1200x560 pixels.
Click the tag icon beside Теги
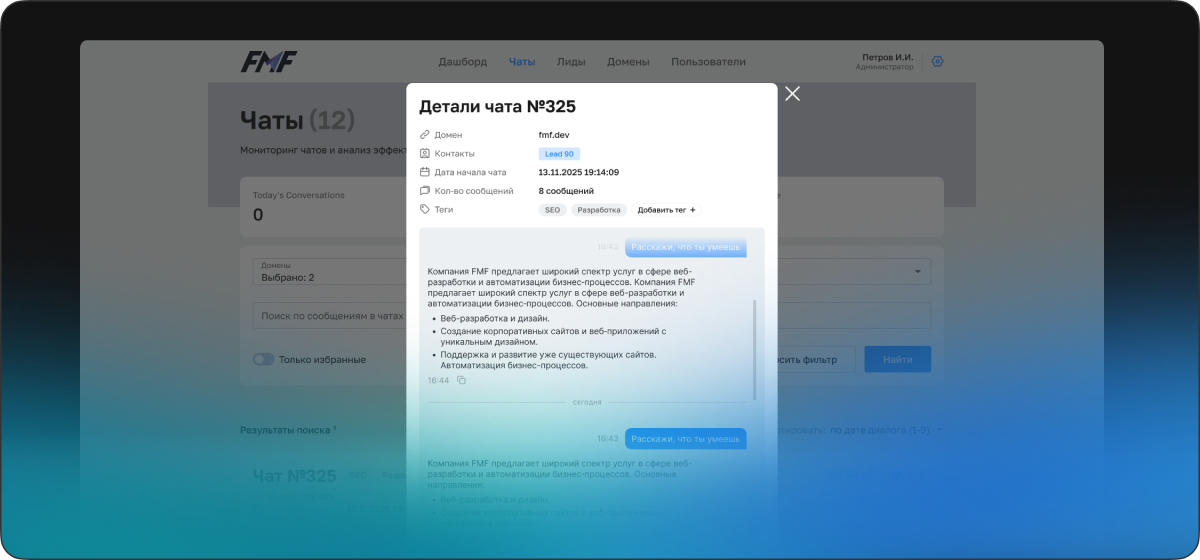pyautogui.click(x=425, y=210)
